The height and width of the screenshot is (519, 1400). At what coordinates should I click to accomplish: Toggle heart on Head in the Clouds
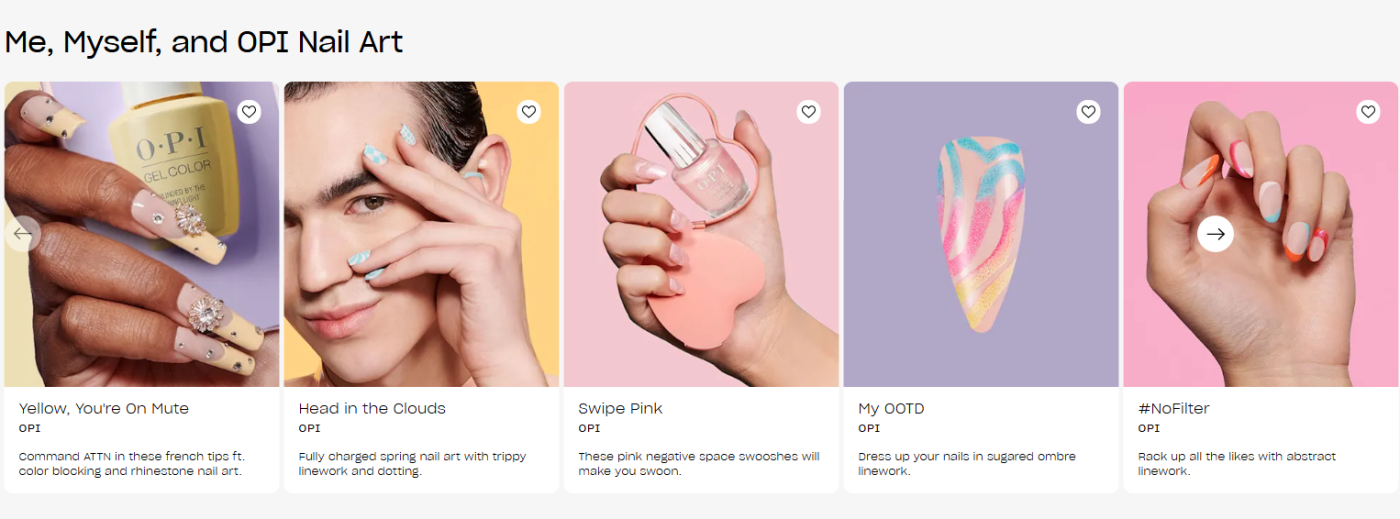pos(529,112)
